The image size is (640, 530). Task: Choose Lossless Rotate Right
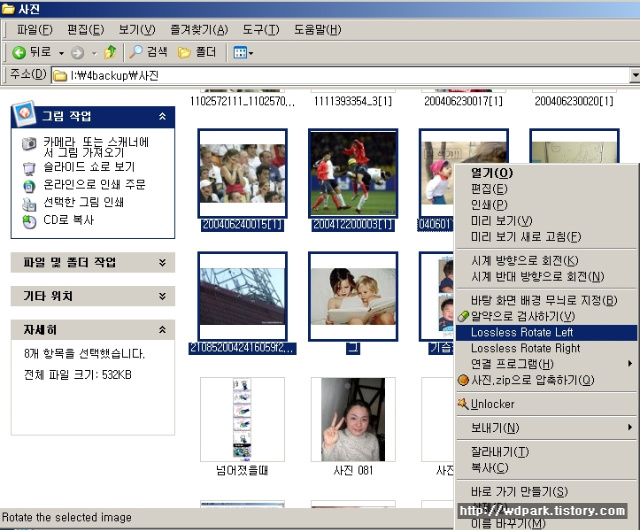point(546,348)
